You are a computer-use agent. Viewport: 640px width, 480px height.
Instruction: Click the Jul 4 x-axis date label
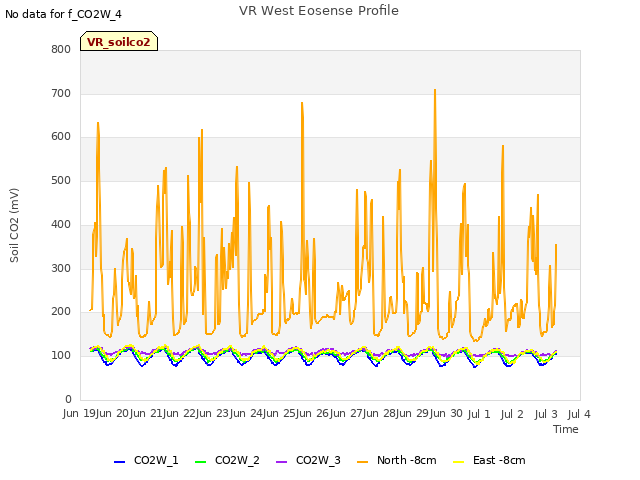pyautogui.click(x=579, y=414)
